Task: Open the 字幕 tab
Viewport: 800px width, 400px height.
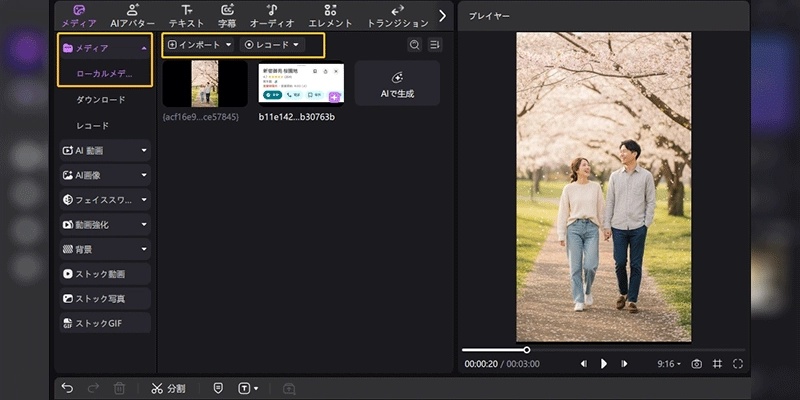Action: (x=227, y=16)
